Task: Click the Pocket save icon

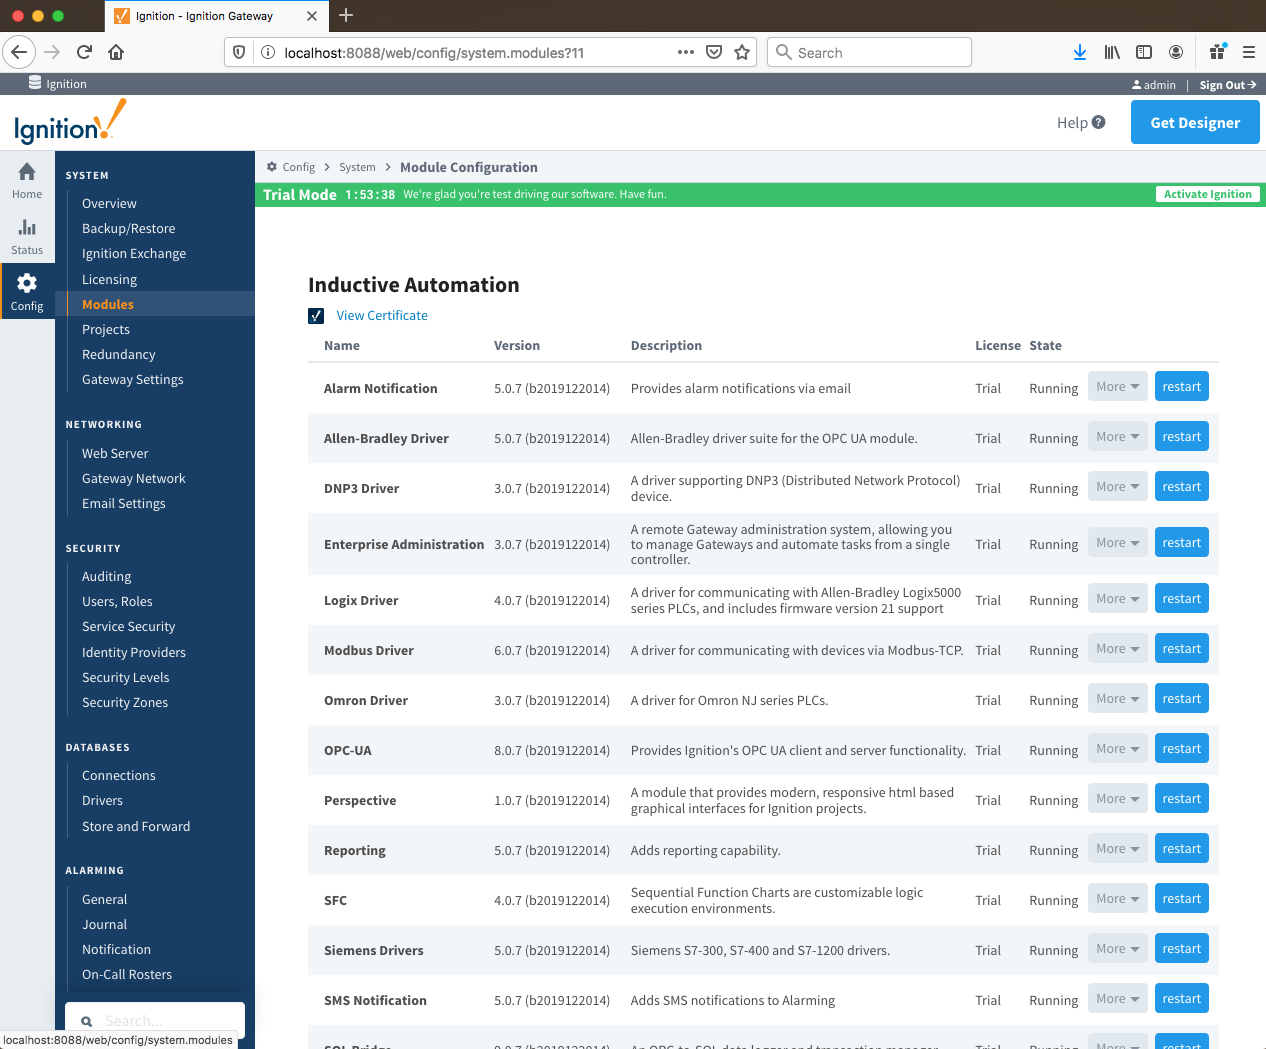Action: click(714, 52)
